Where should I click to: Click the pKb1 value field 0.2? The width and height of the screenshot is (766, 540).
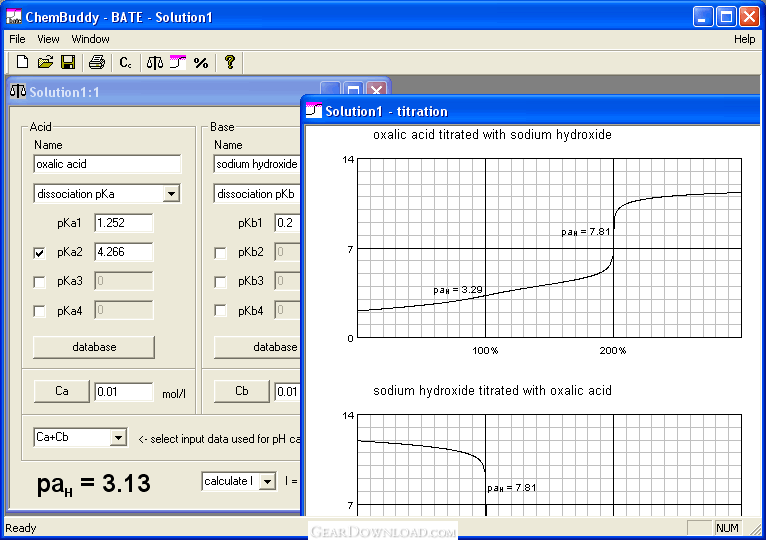(287, 223)
